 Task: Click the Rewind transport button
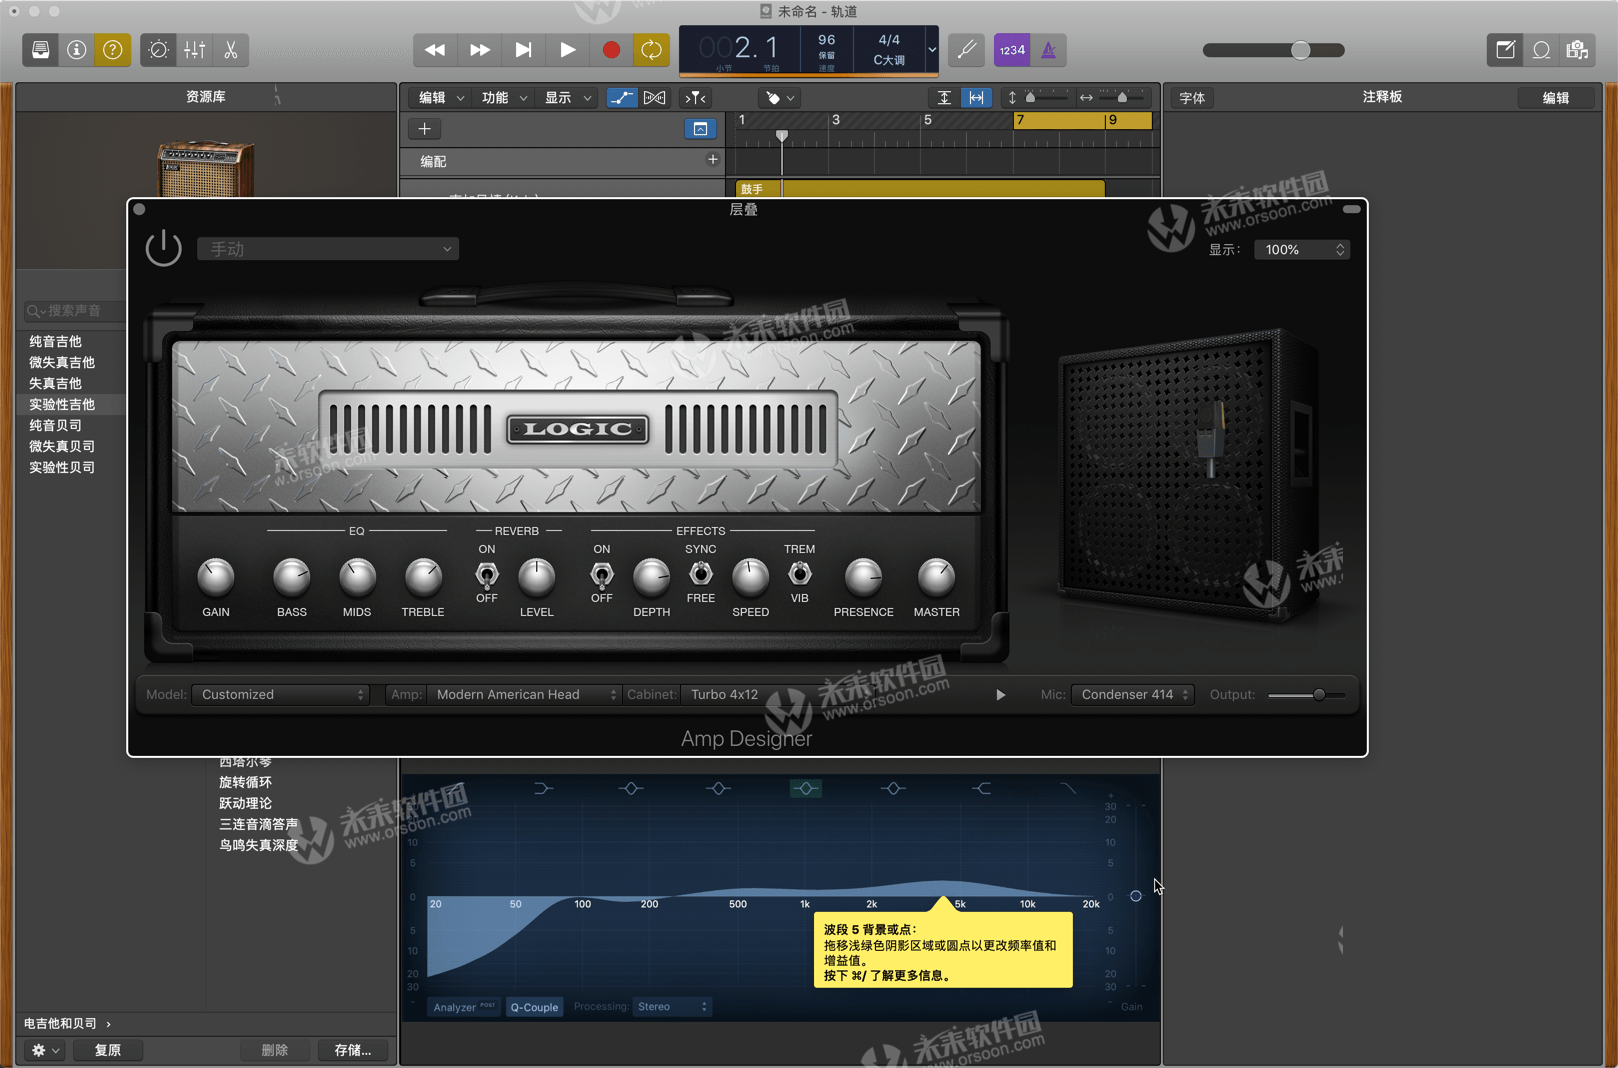pos(435,50)
